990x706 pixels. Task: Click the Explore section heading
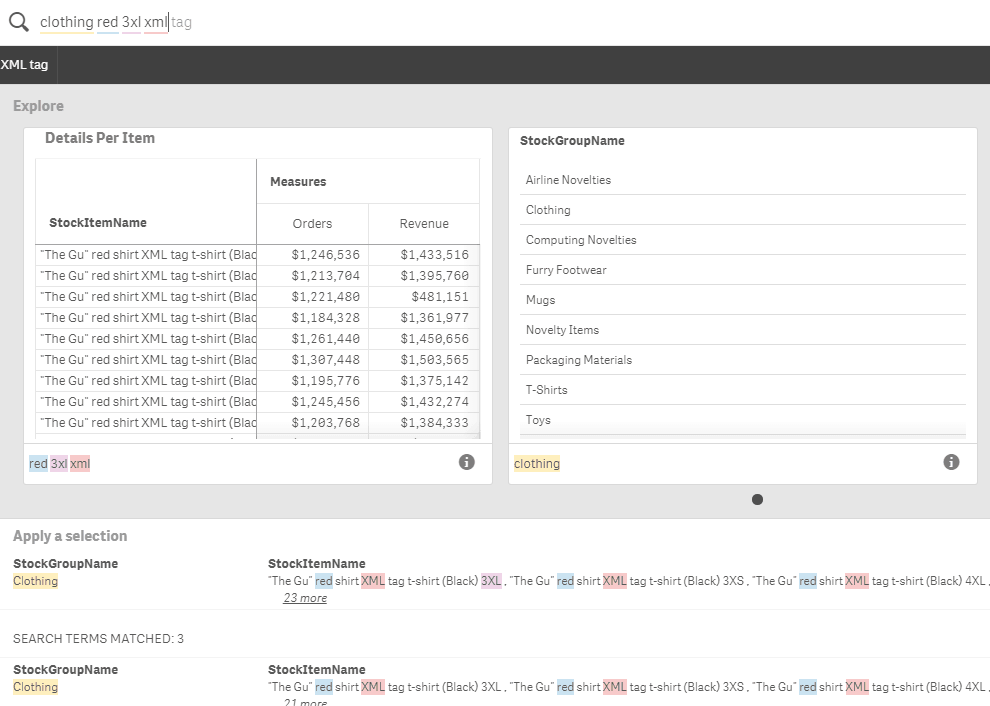(x=39, y=106)
